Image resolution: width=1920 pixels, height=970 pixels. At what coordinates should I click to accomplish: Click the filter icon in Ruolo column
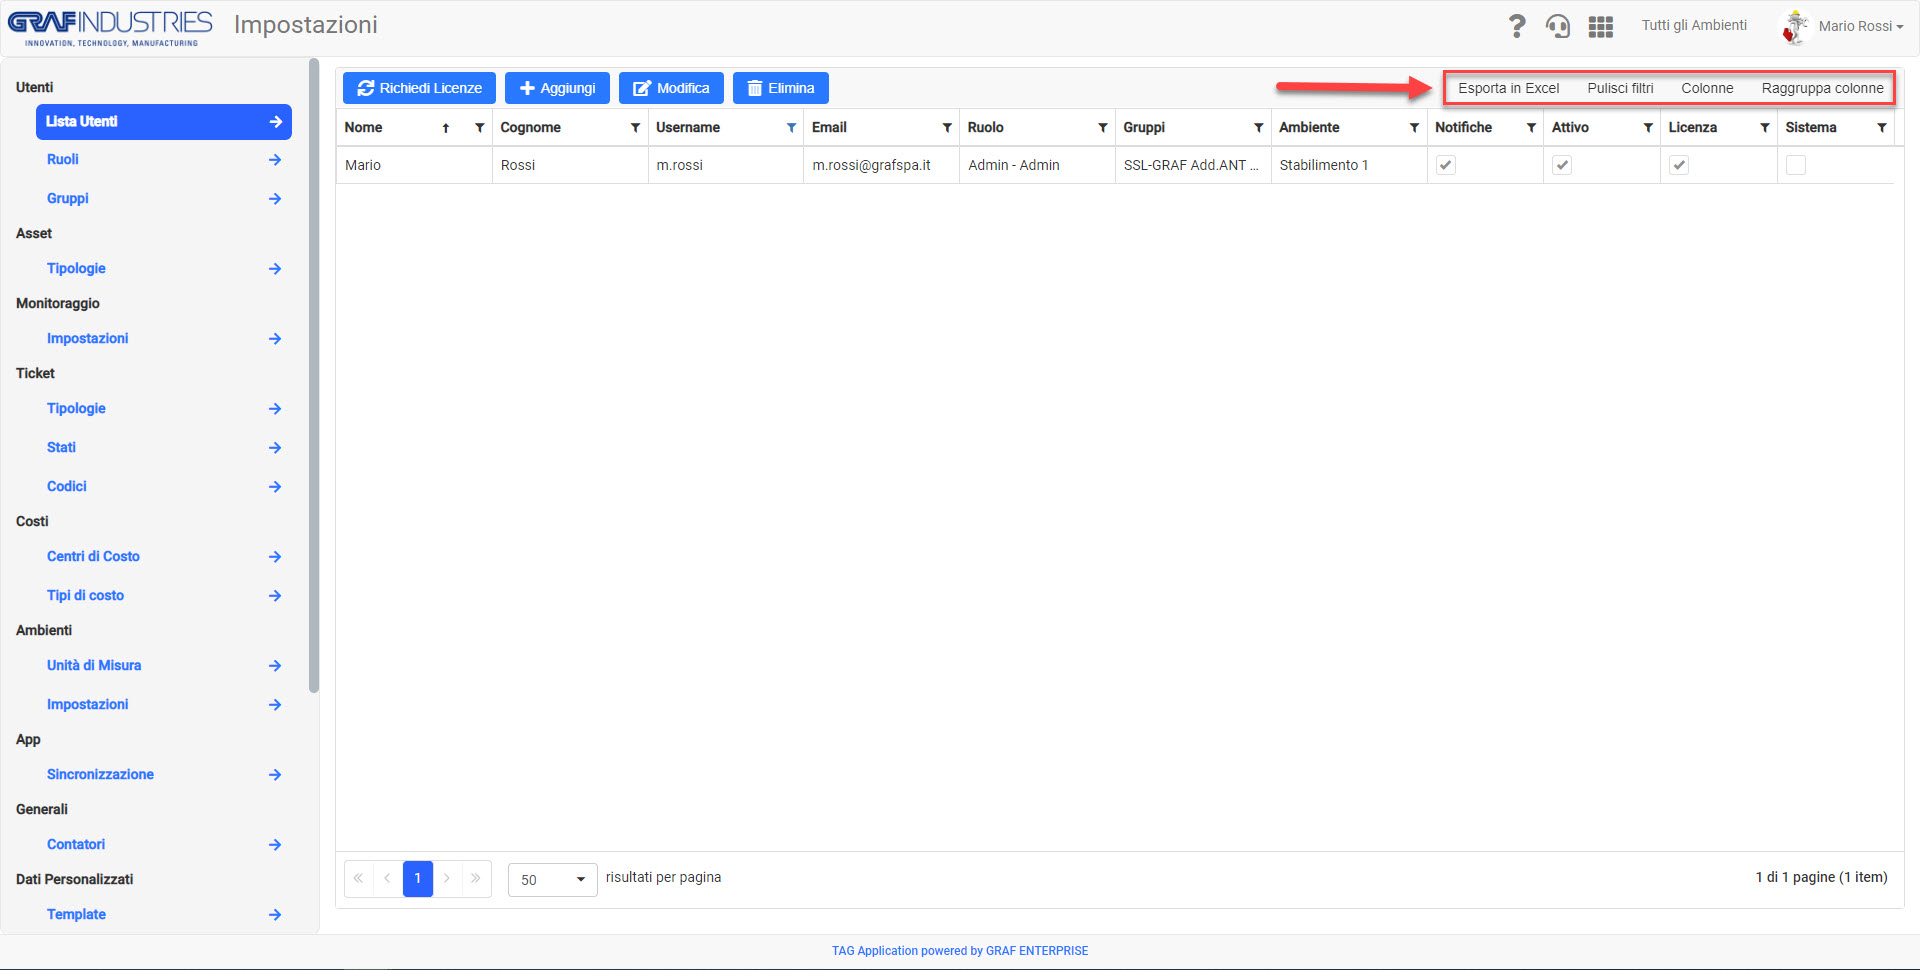click(x=1103, y=128)
